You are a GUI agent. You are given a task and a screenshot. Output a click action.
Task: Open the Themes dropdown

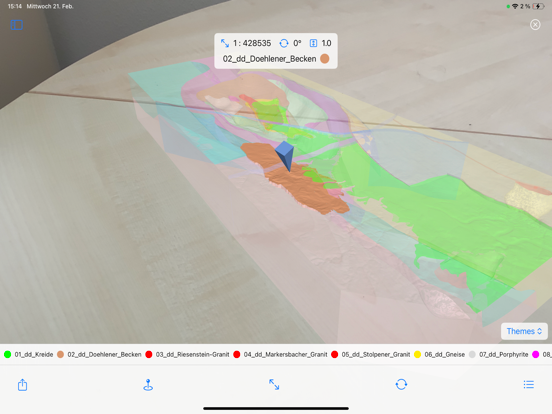524,331
